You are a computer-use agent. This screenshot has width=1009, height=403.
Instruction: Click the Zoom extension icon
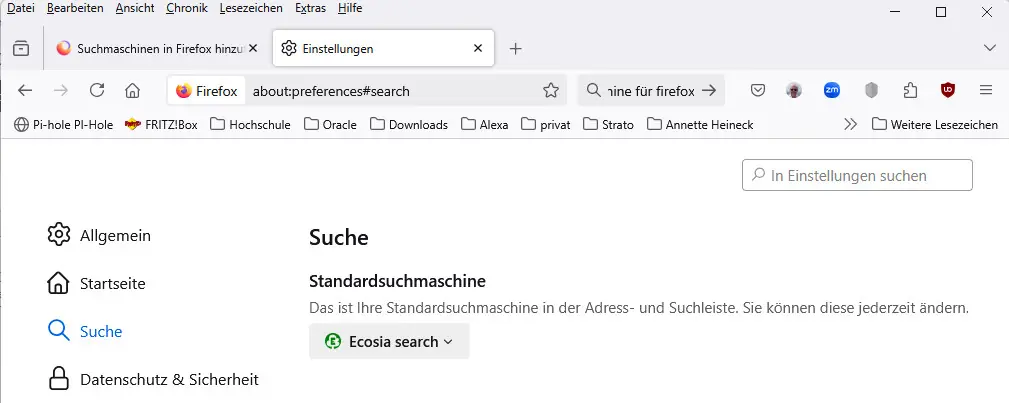click(831, 90)
